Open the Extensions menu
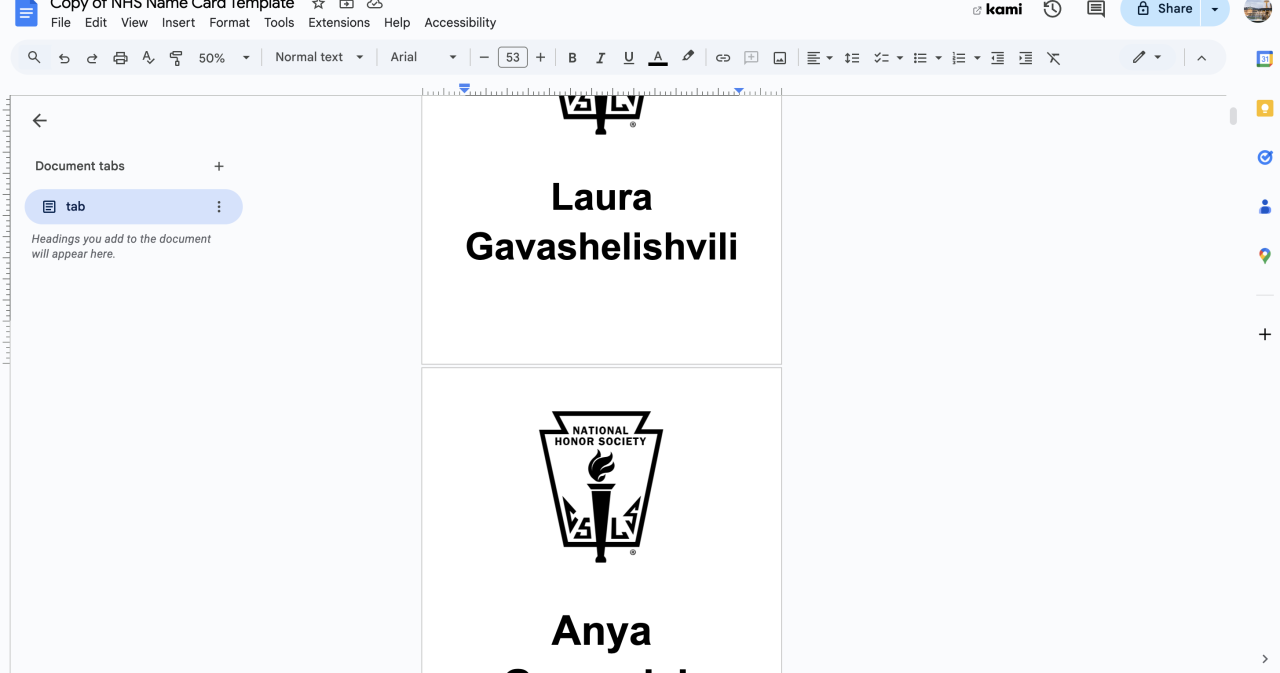The height and width of the screenshot is (673, 1280). coord(339,22)
